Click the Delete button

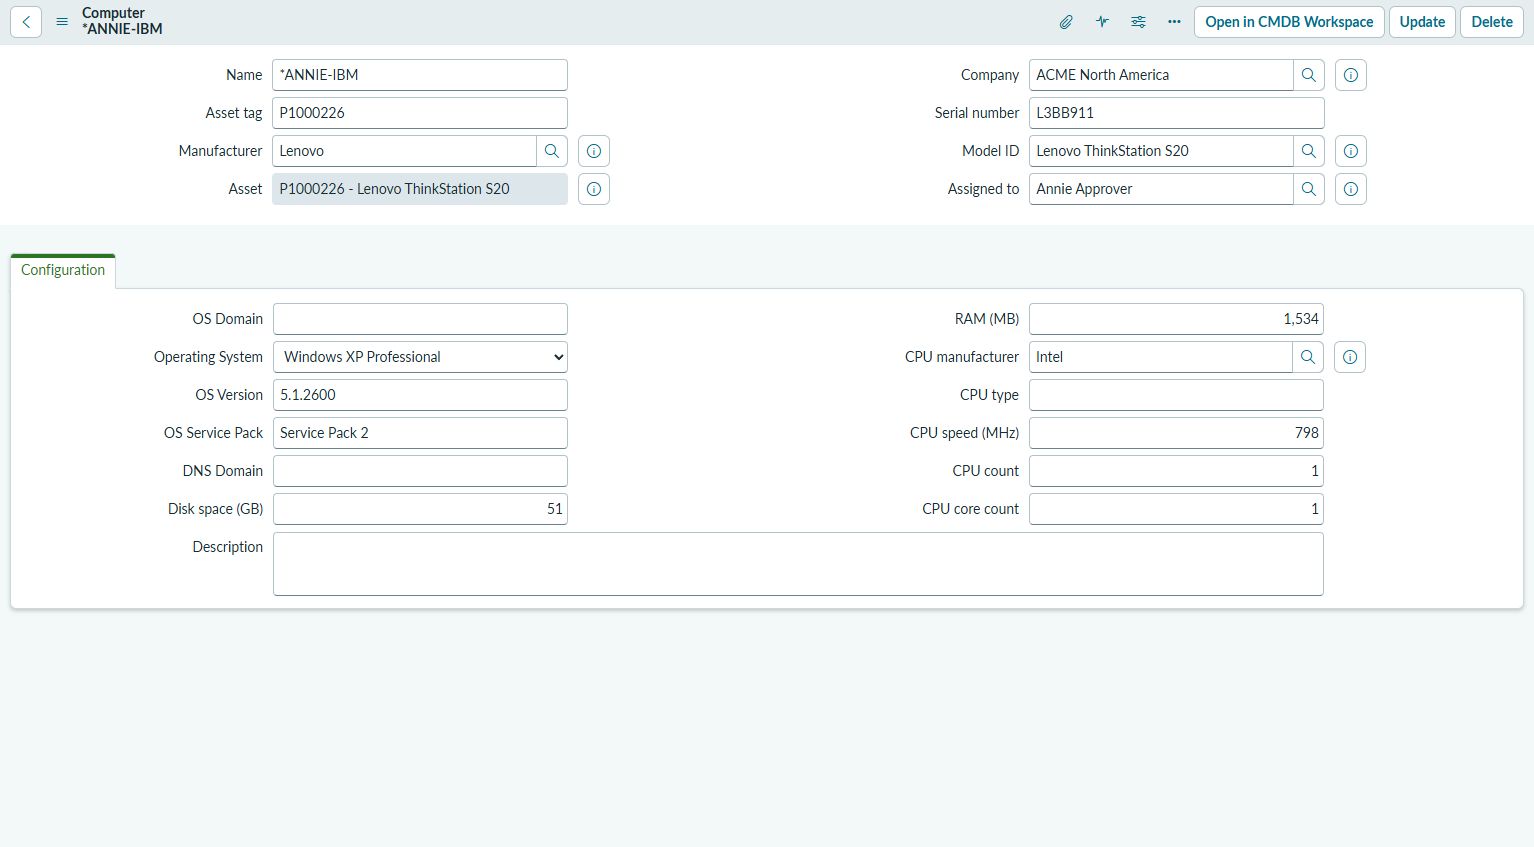[x=1492, y=22]
